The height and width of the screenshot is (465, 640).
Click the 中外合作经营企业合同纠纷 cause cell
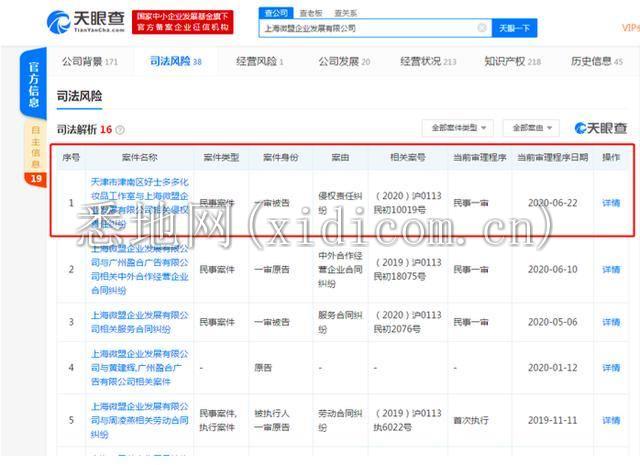(340, 269)
